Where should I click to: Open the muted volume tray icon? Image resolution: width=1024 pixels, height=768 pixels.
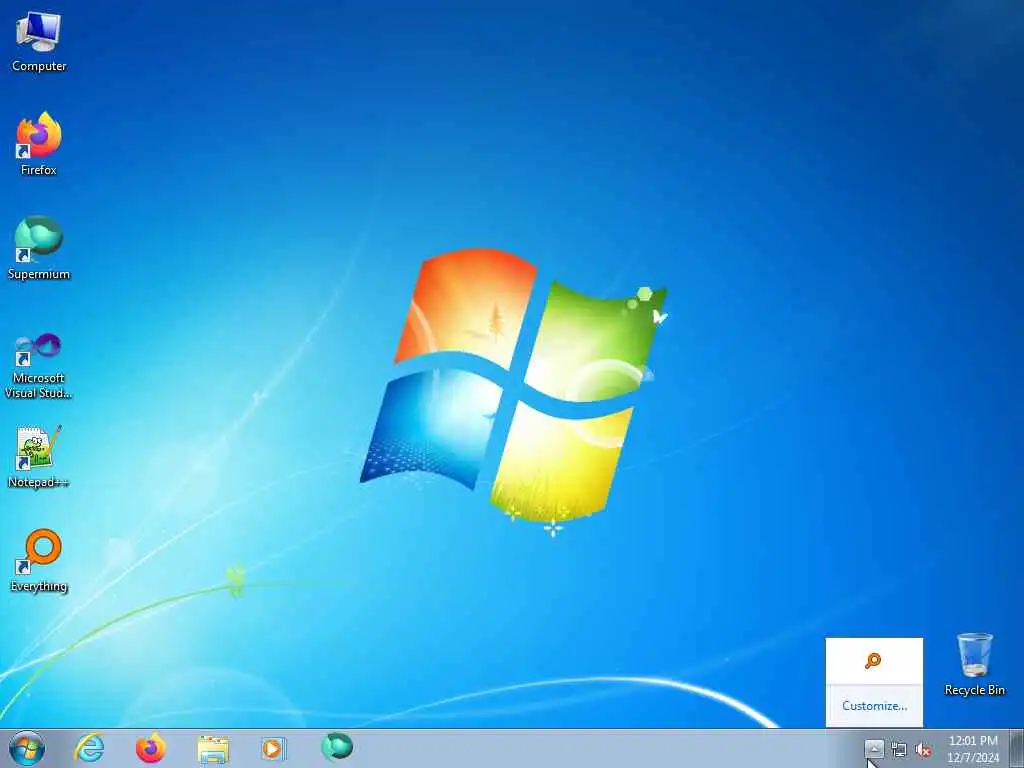pos(923,750)
